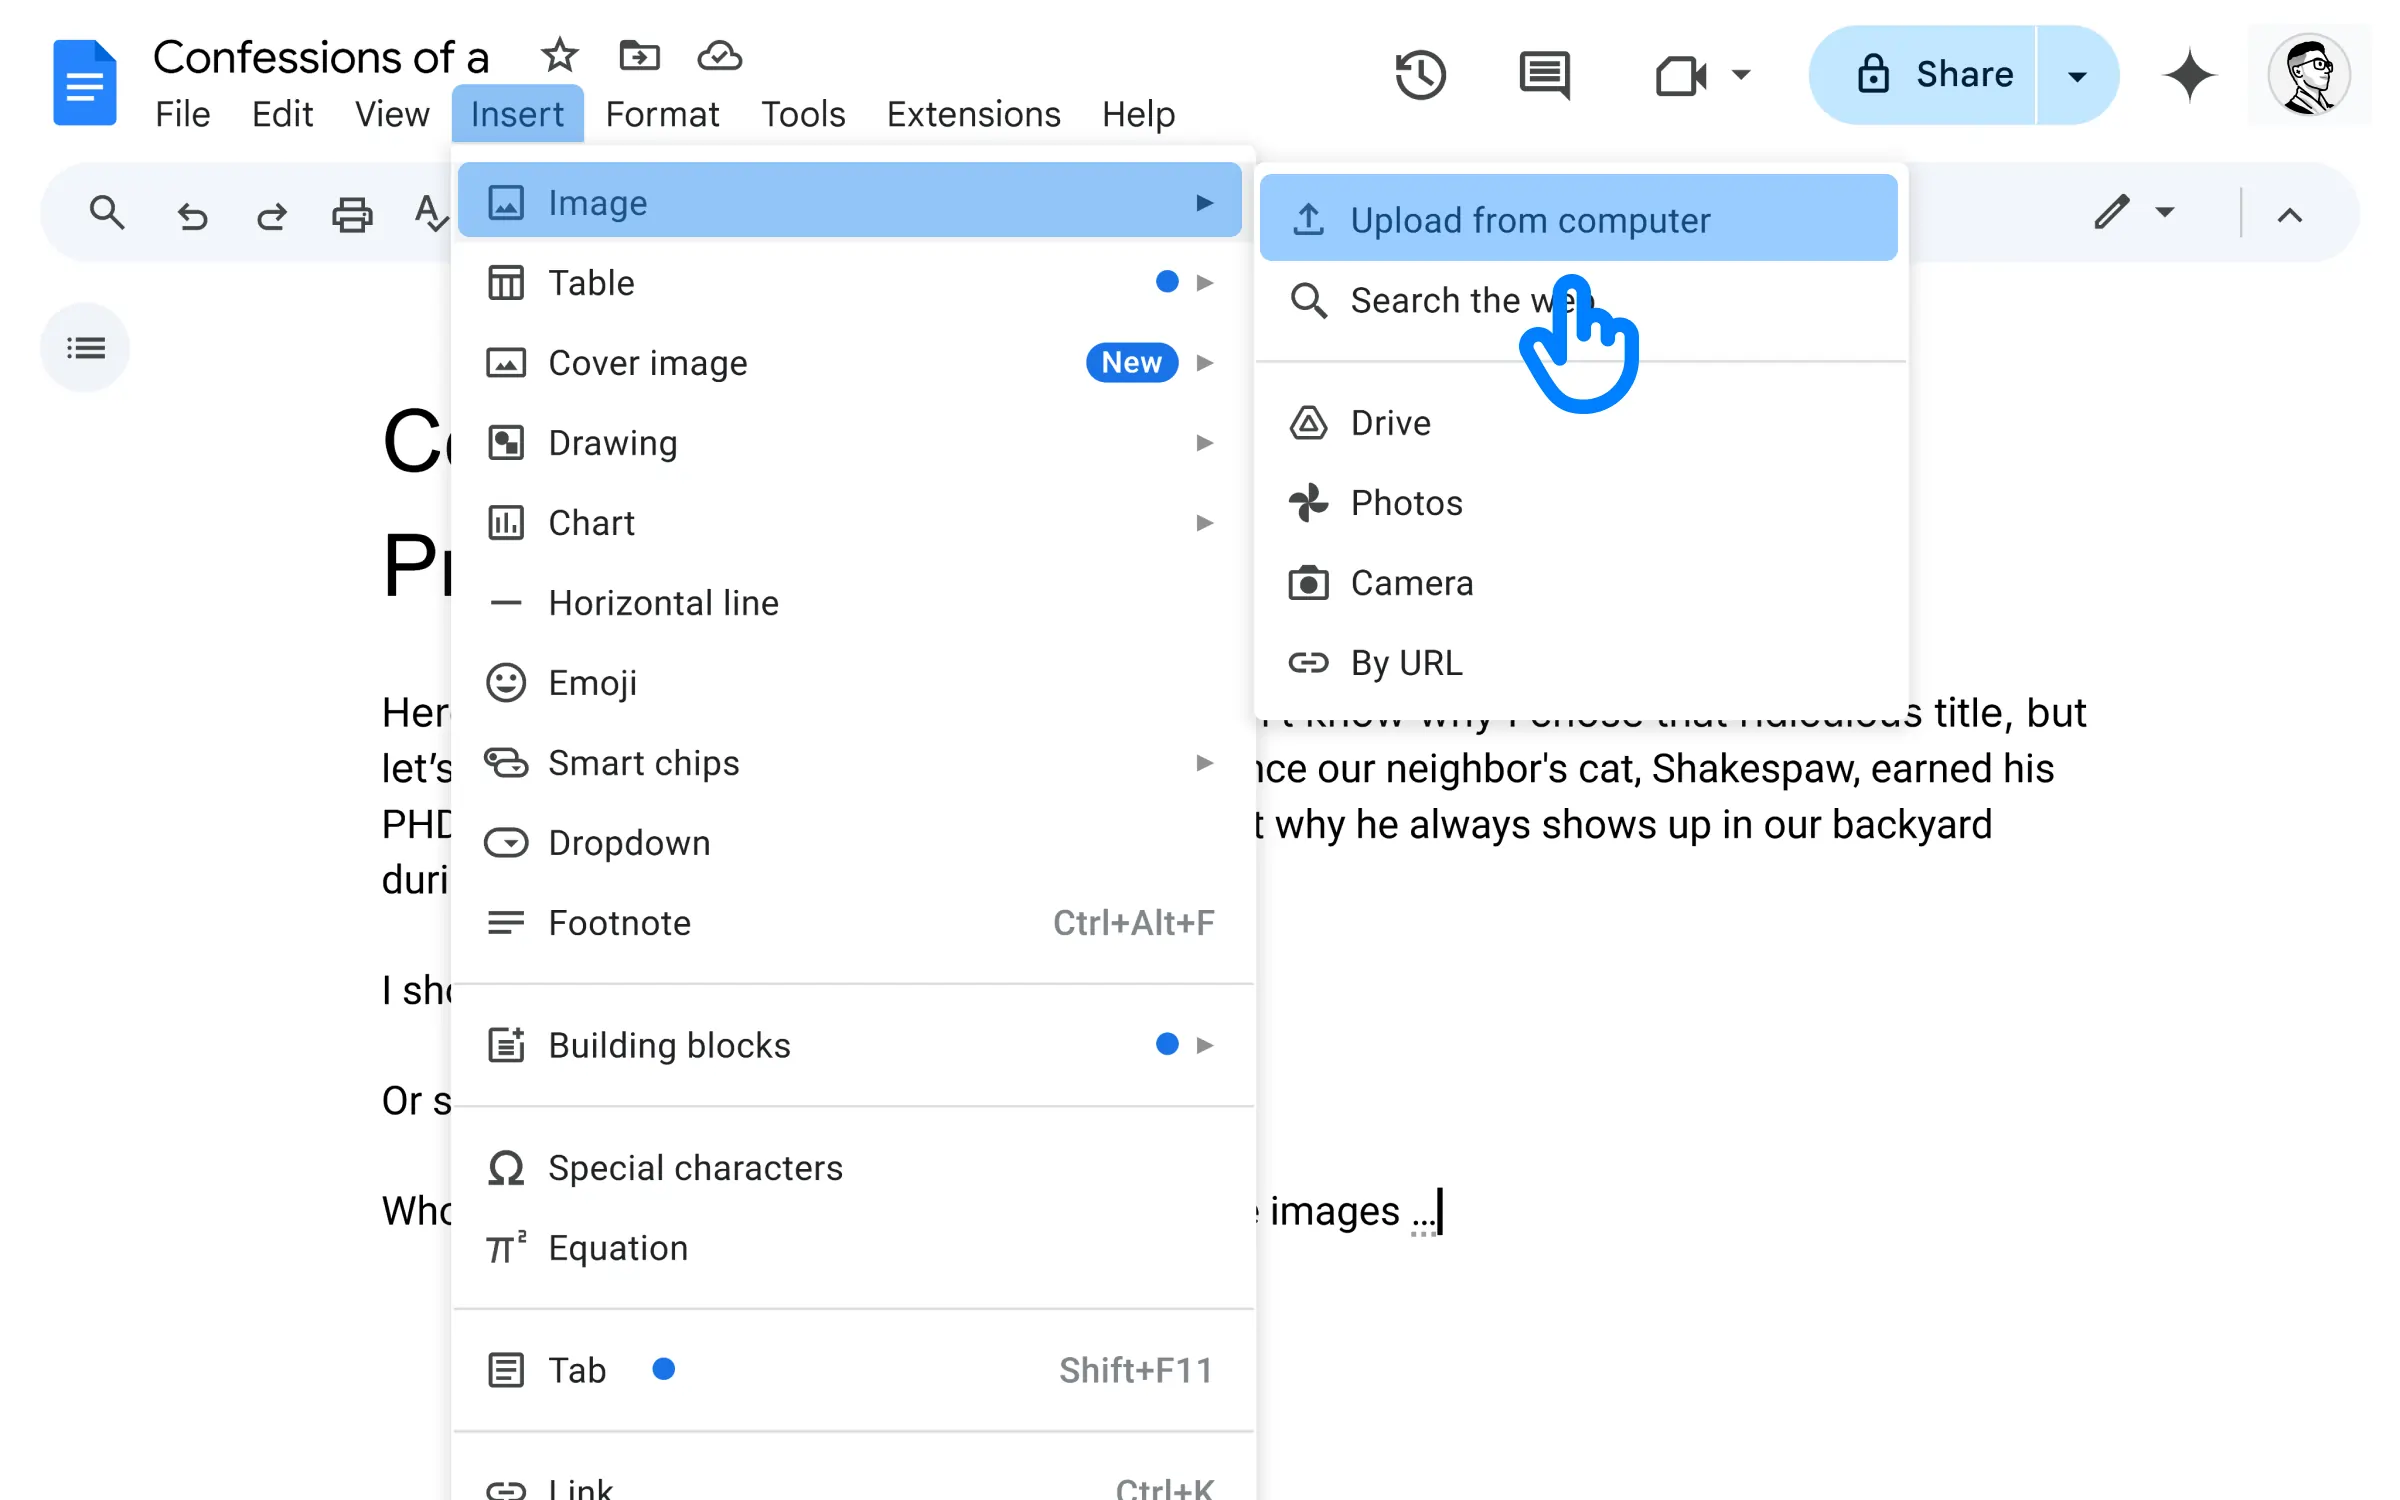
Task: Open the Google Docs home icon
Action: (x=84, y=82)
